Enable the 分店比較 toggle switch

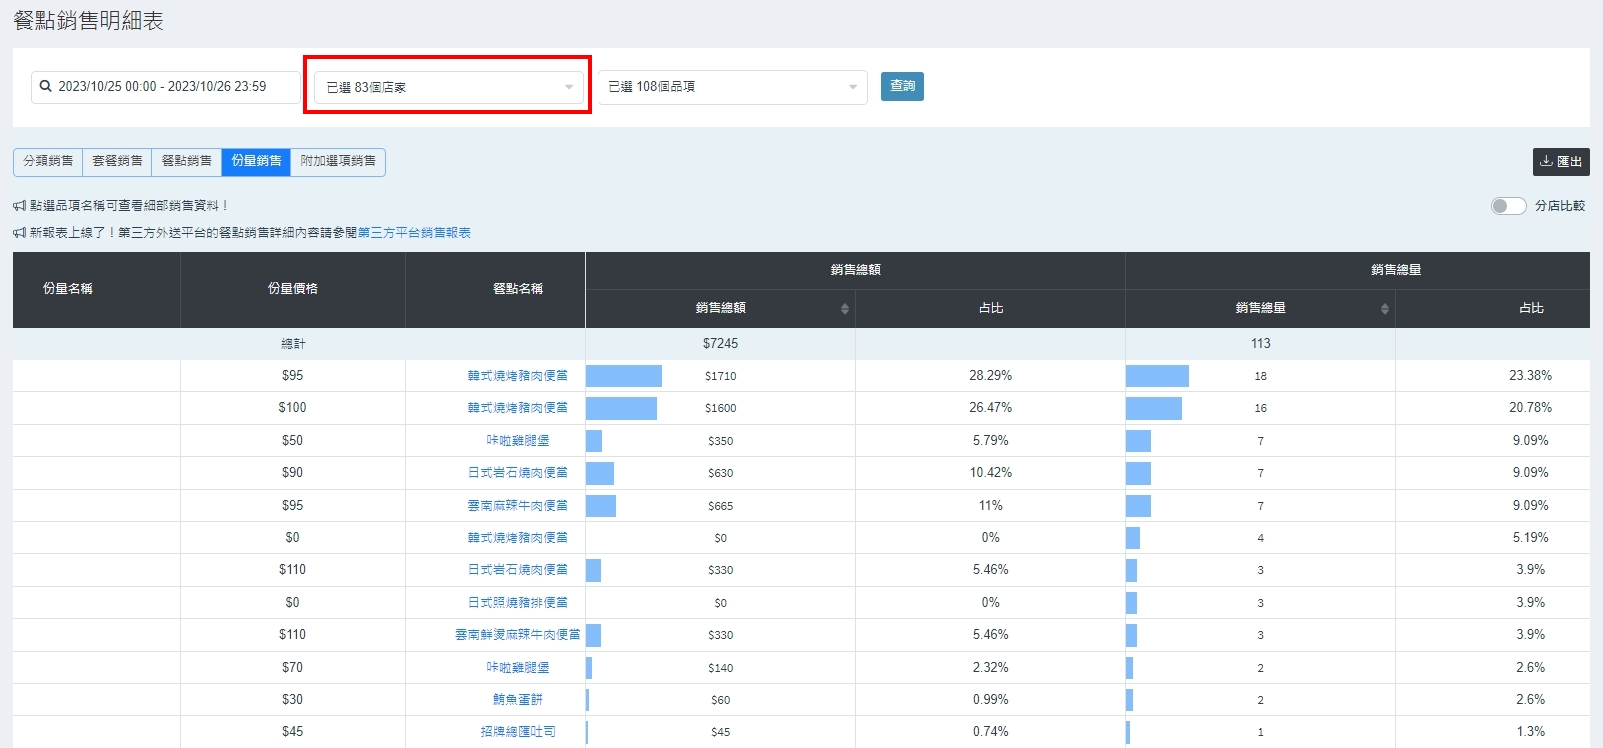[1507, 206]
